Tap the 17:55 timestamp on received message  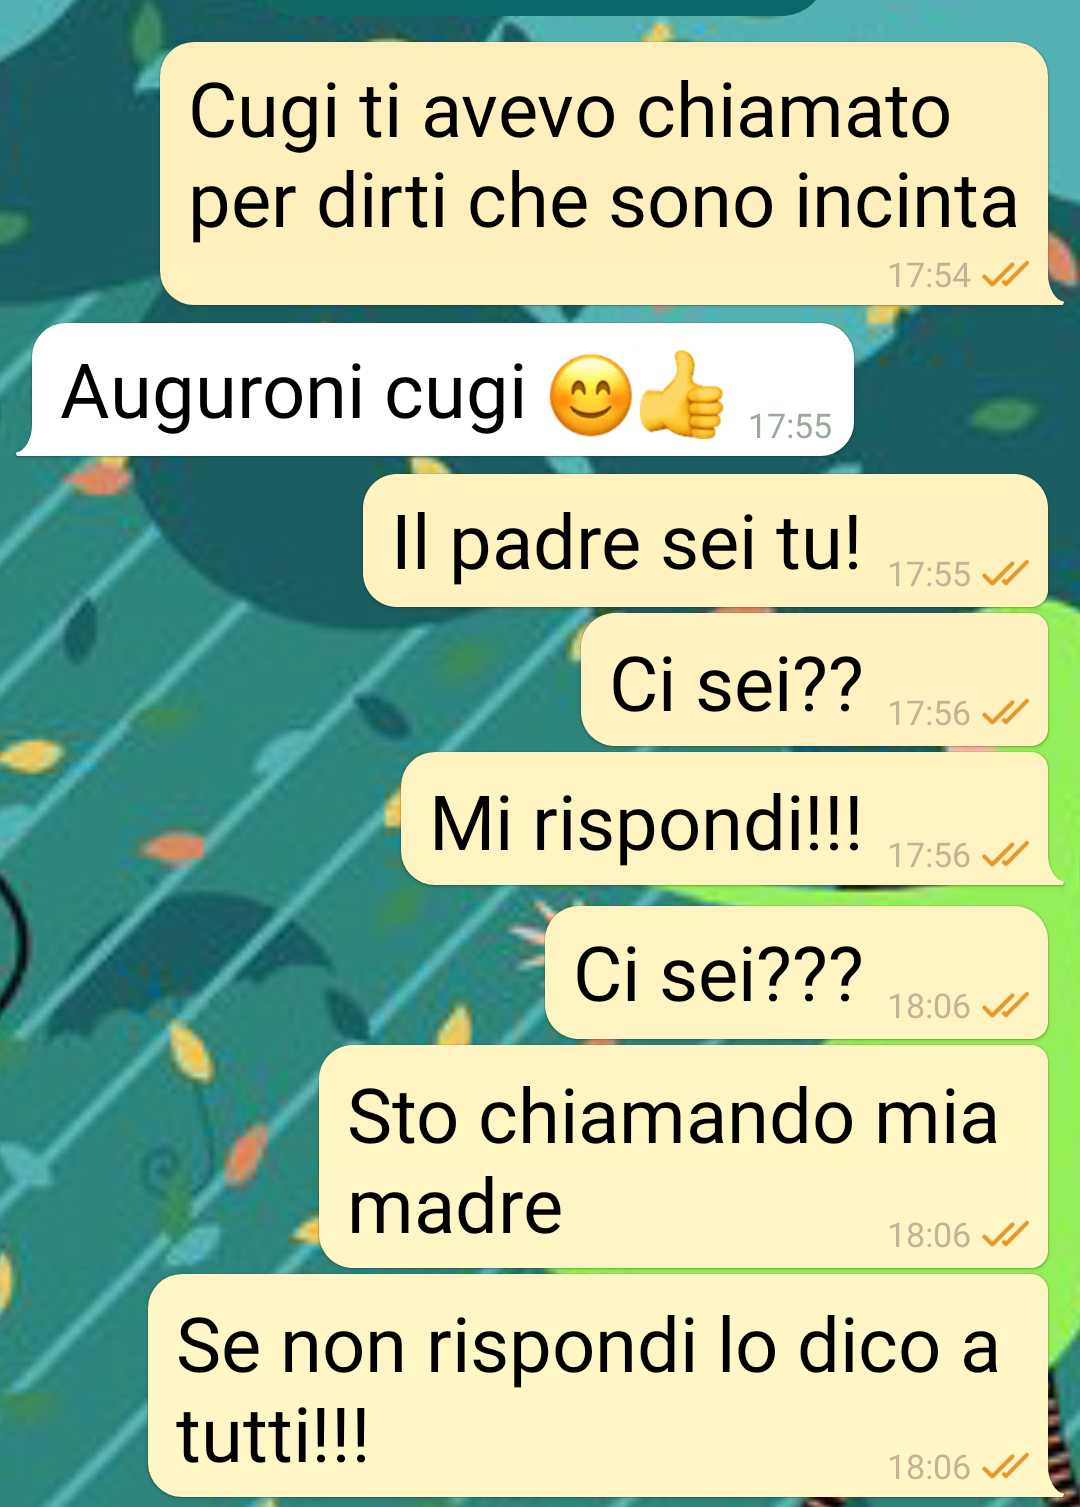(x=790, y=427)
